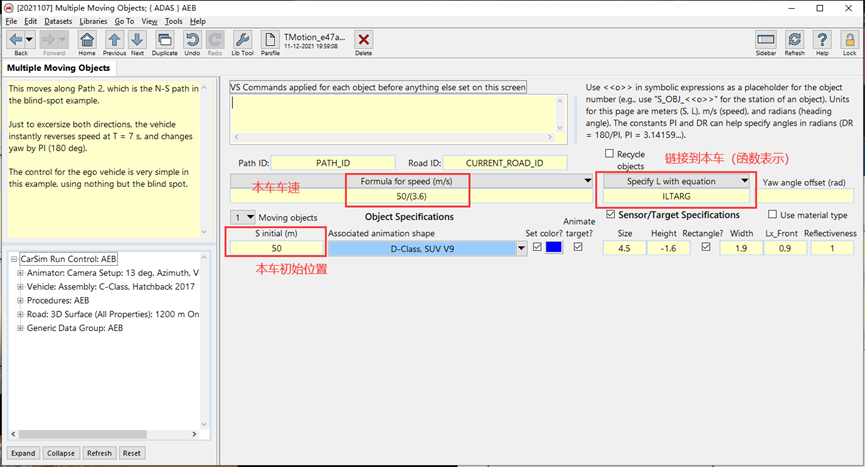
Task: Expand Road: 3D Surface tree node
Action: [x=20, y=314]
